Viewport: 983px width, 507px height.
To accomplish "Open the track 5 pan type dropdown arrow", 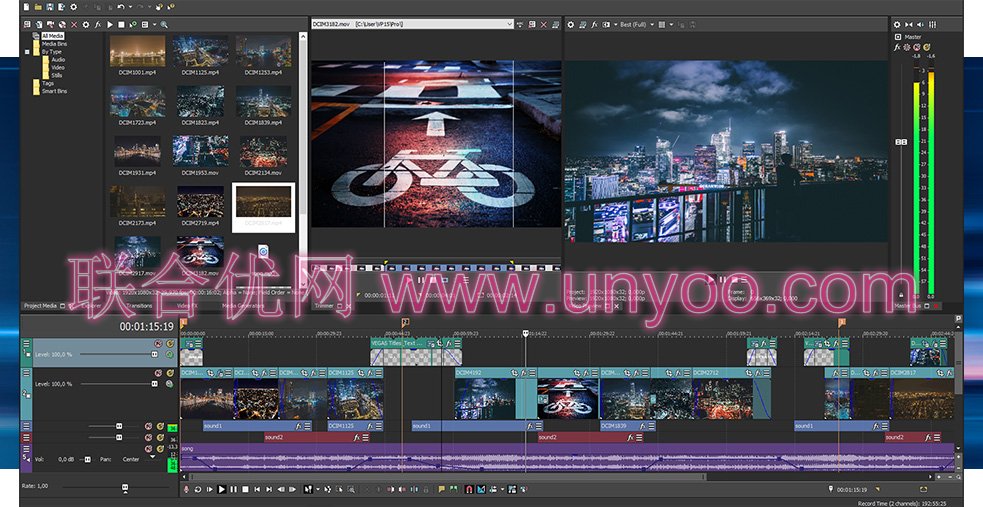I will [x=152, y=456].
